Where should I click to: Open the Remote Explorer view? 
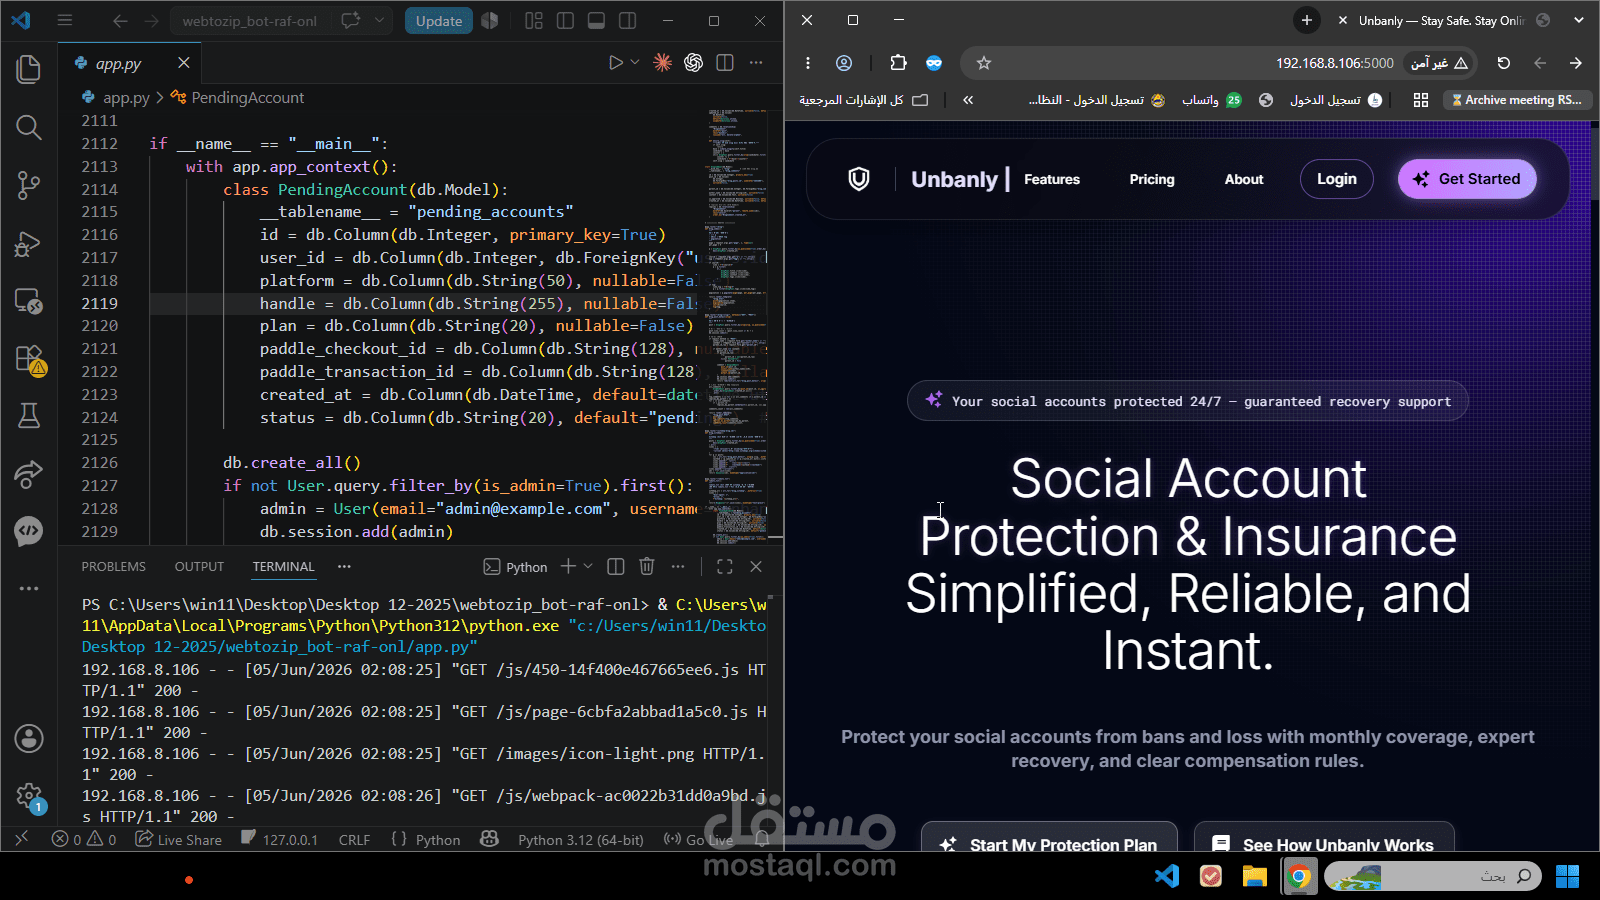tap(29, 301)
